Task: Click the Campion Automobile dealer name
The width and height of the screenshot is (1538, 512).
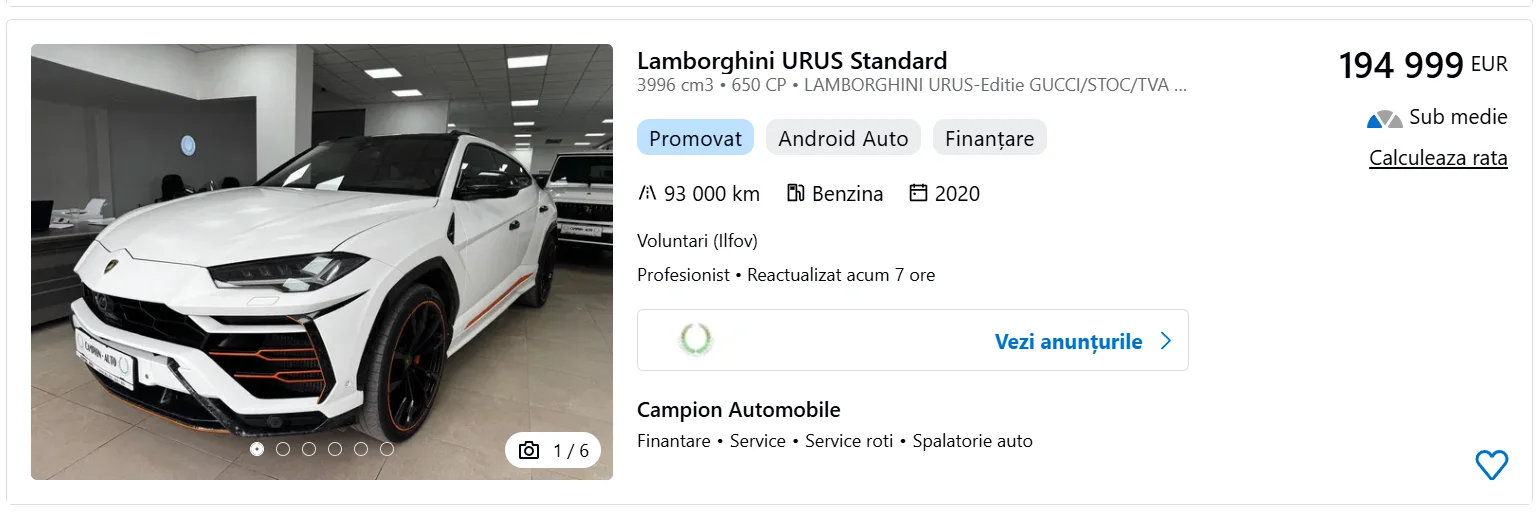Action: 738,410
